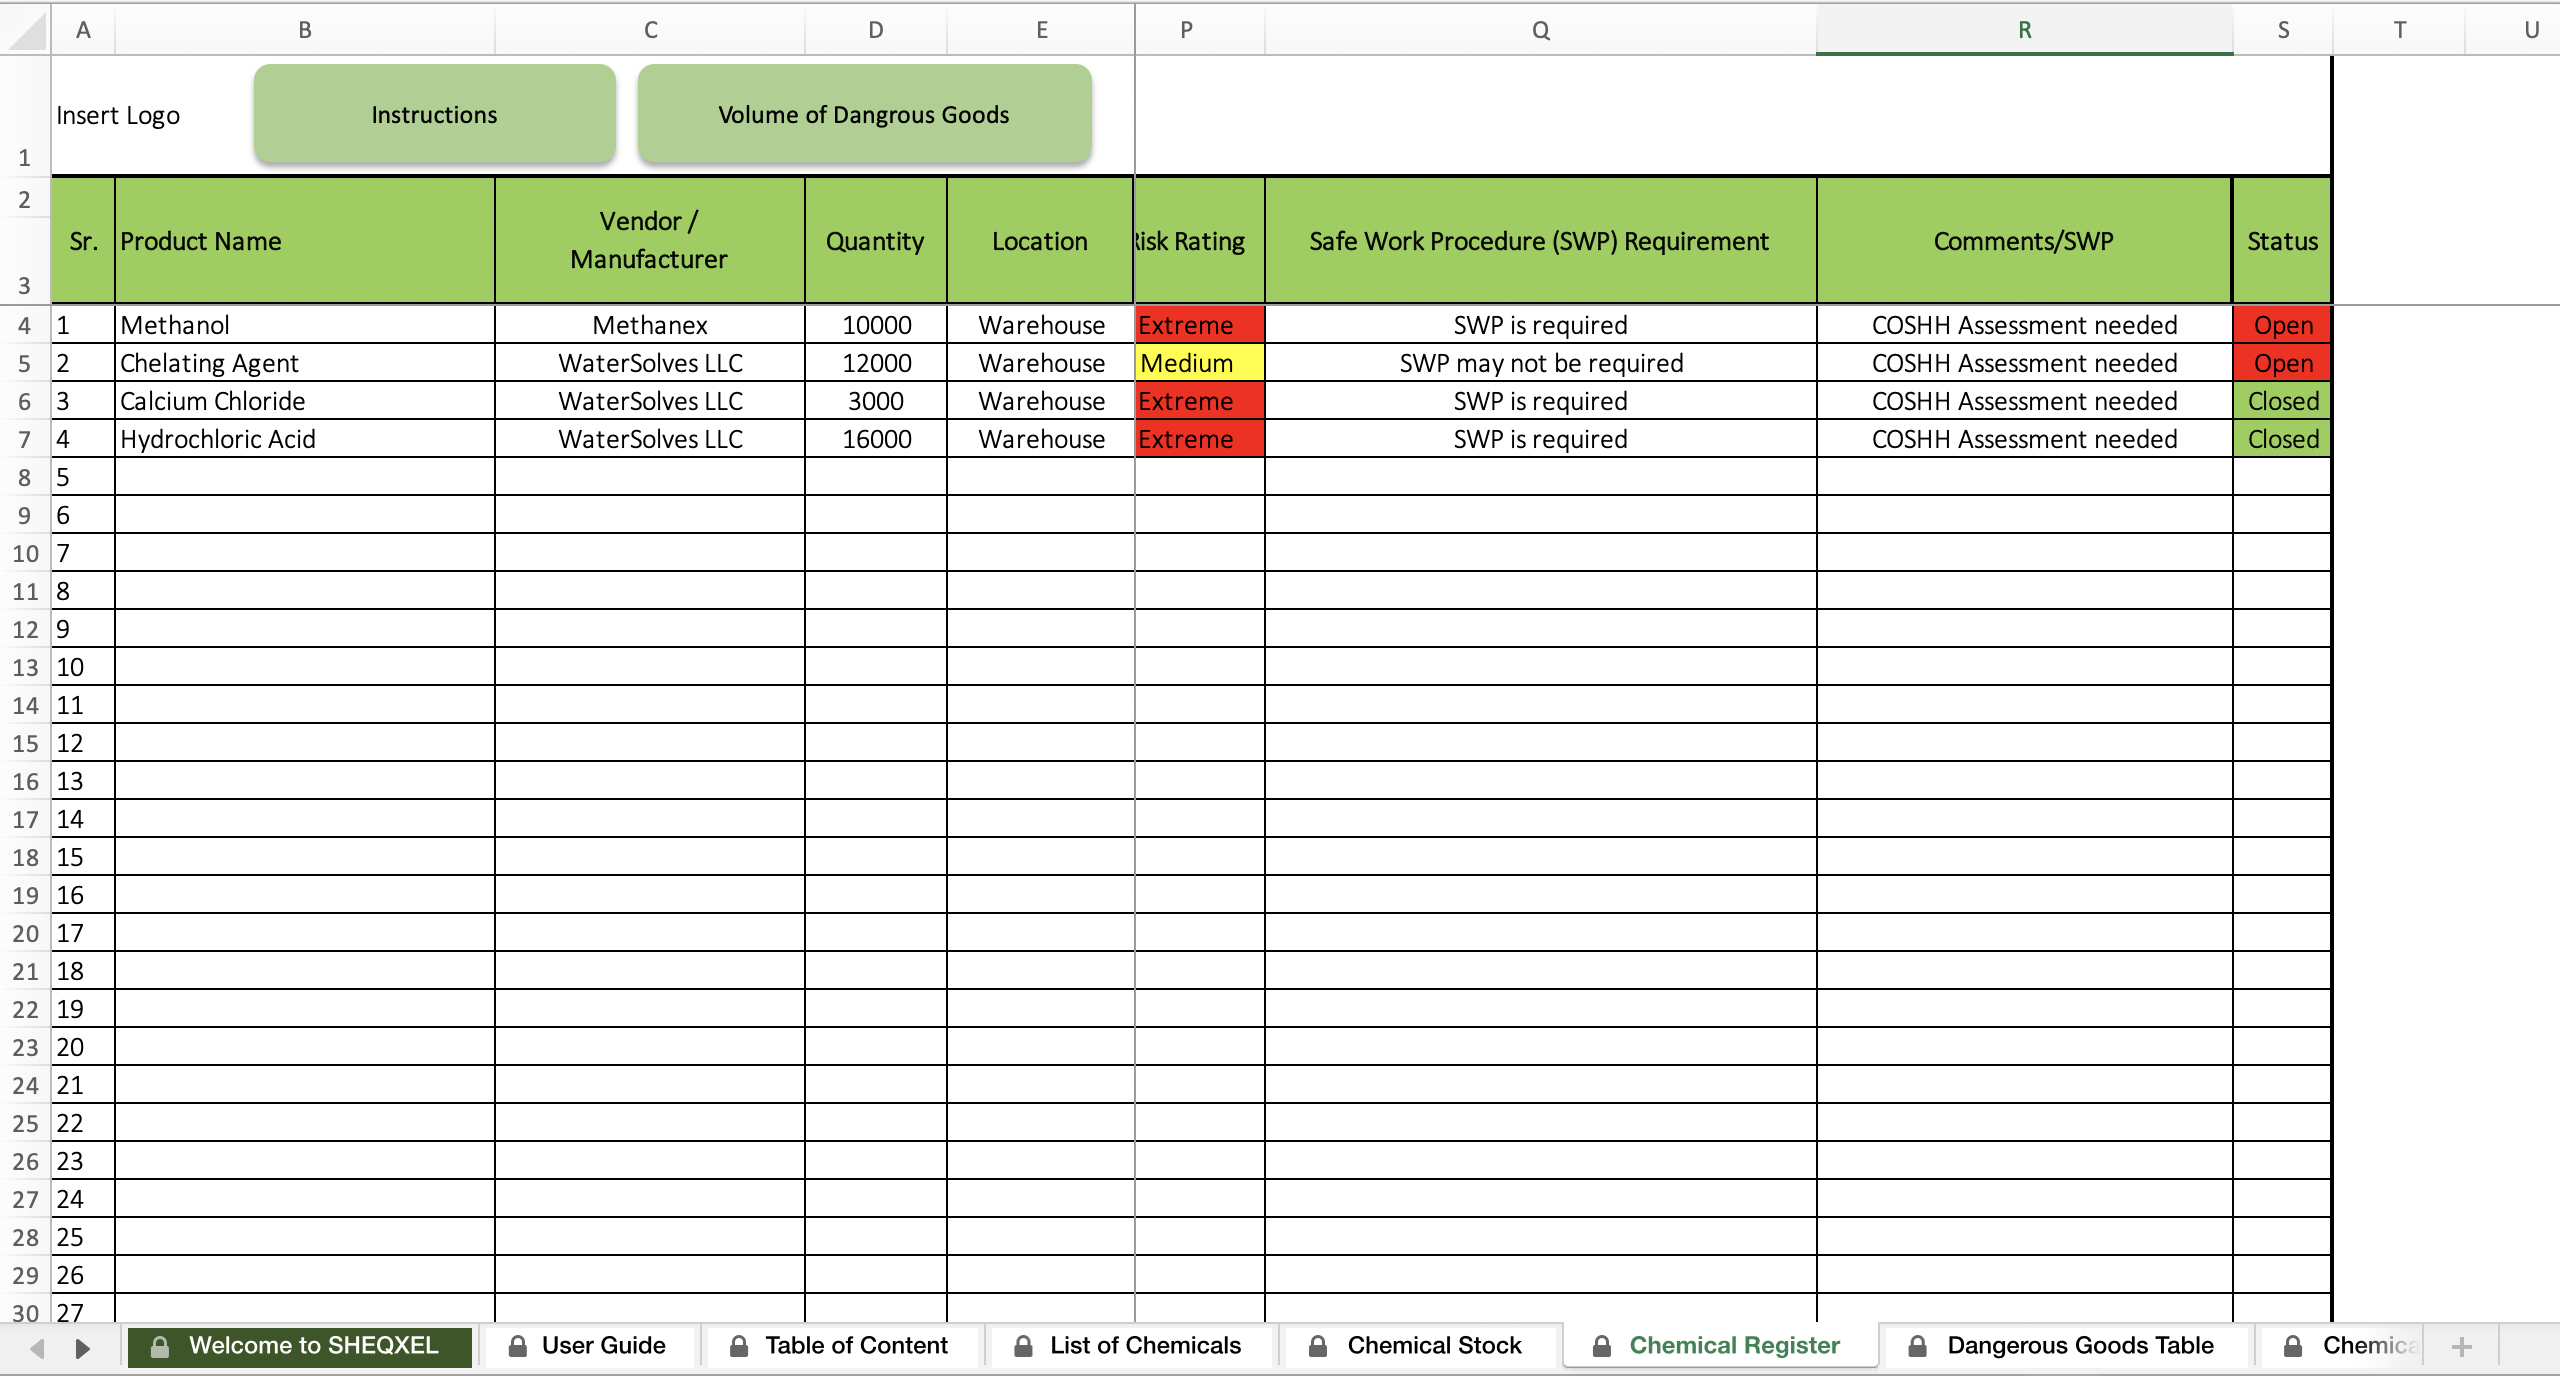Click the Instructions button
This screenshot has height=1376, width=2560.
click(434, 114)
